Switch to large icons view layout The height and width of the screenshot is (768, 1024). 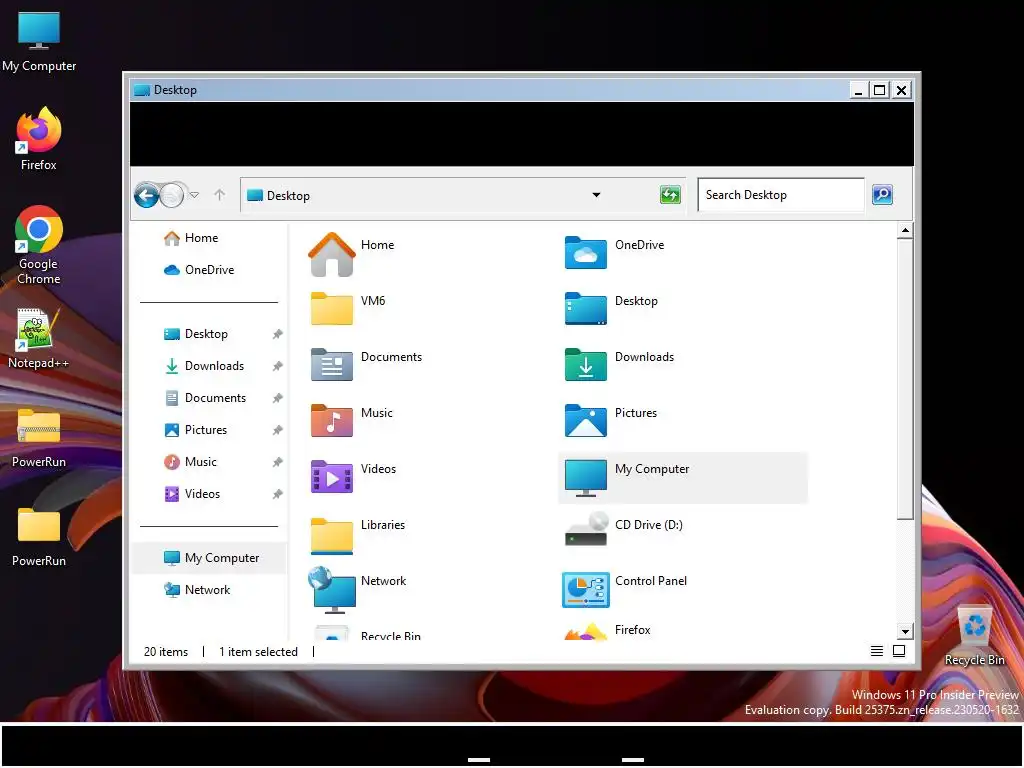pos(899,651)
